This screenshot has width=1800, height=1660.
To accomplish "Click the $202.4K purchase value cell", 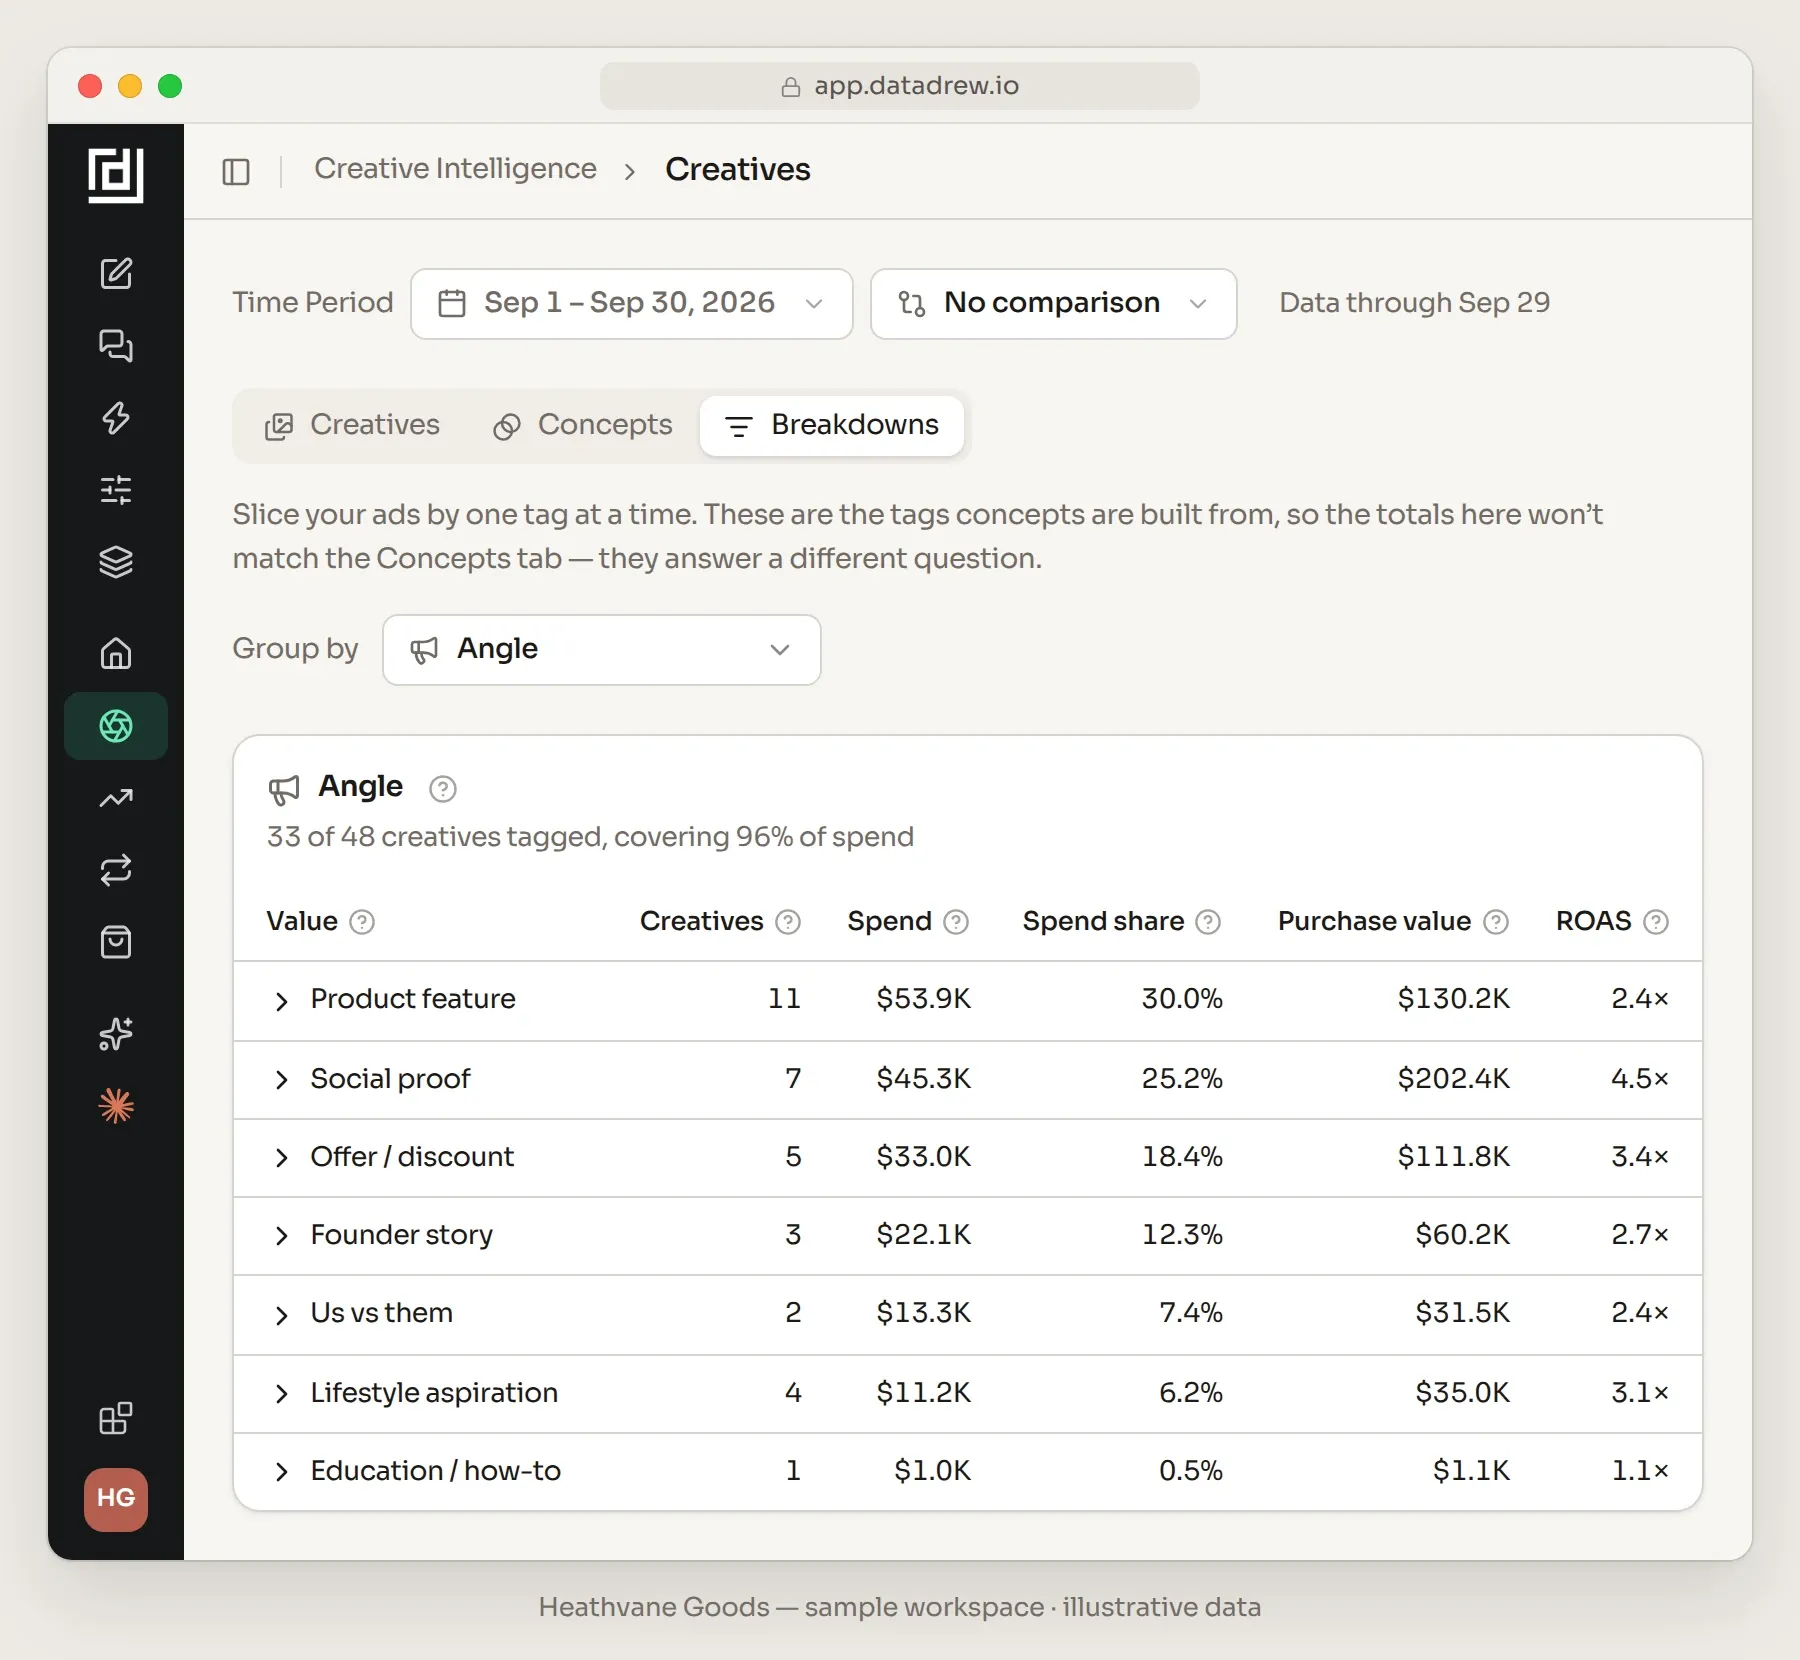I will click(x=1453, y=1079).
